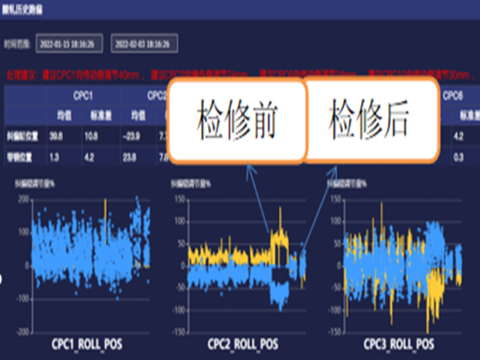The image size is (480, 360).
Task: Click the CPC1 column group header
Action: pos(83,96)
